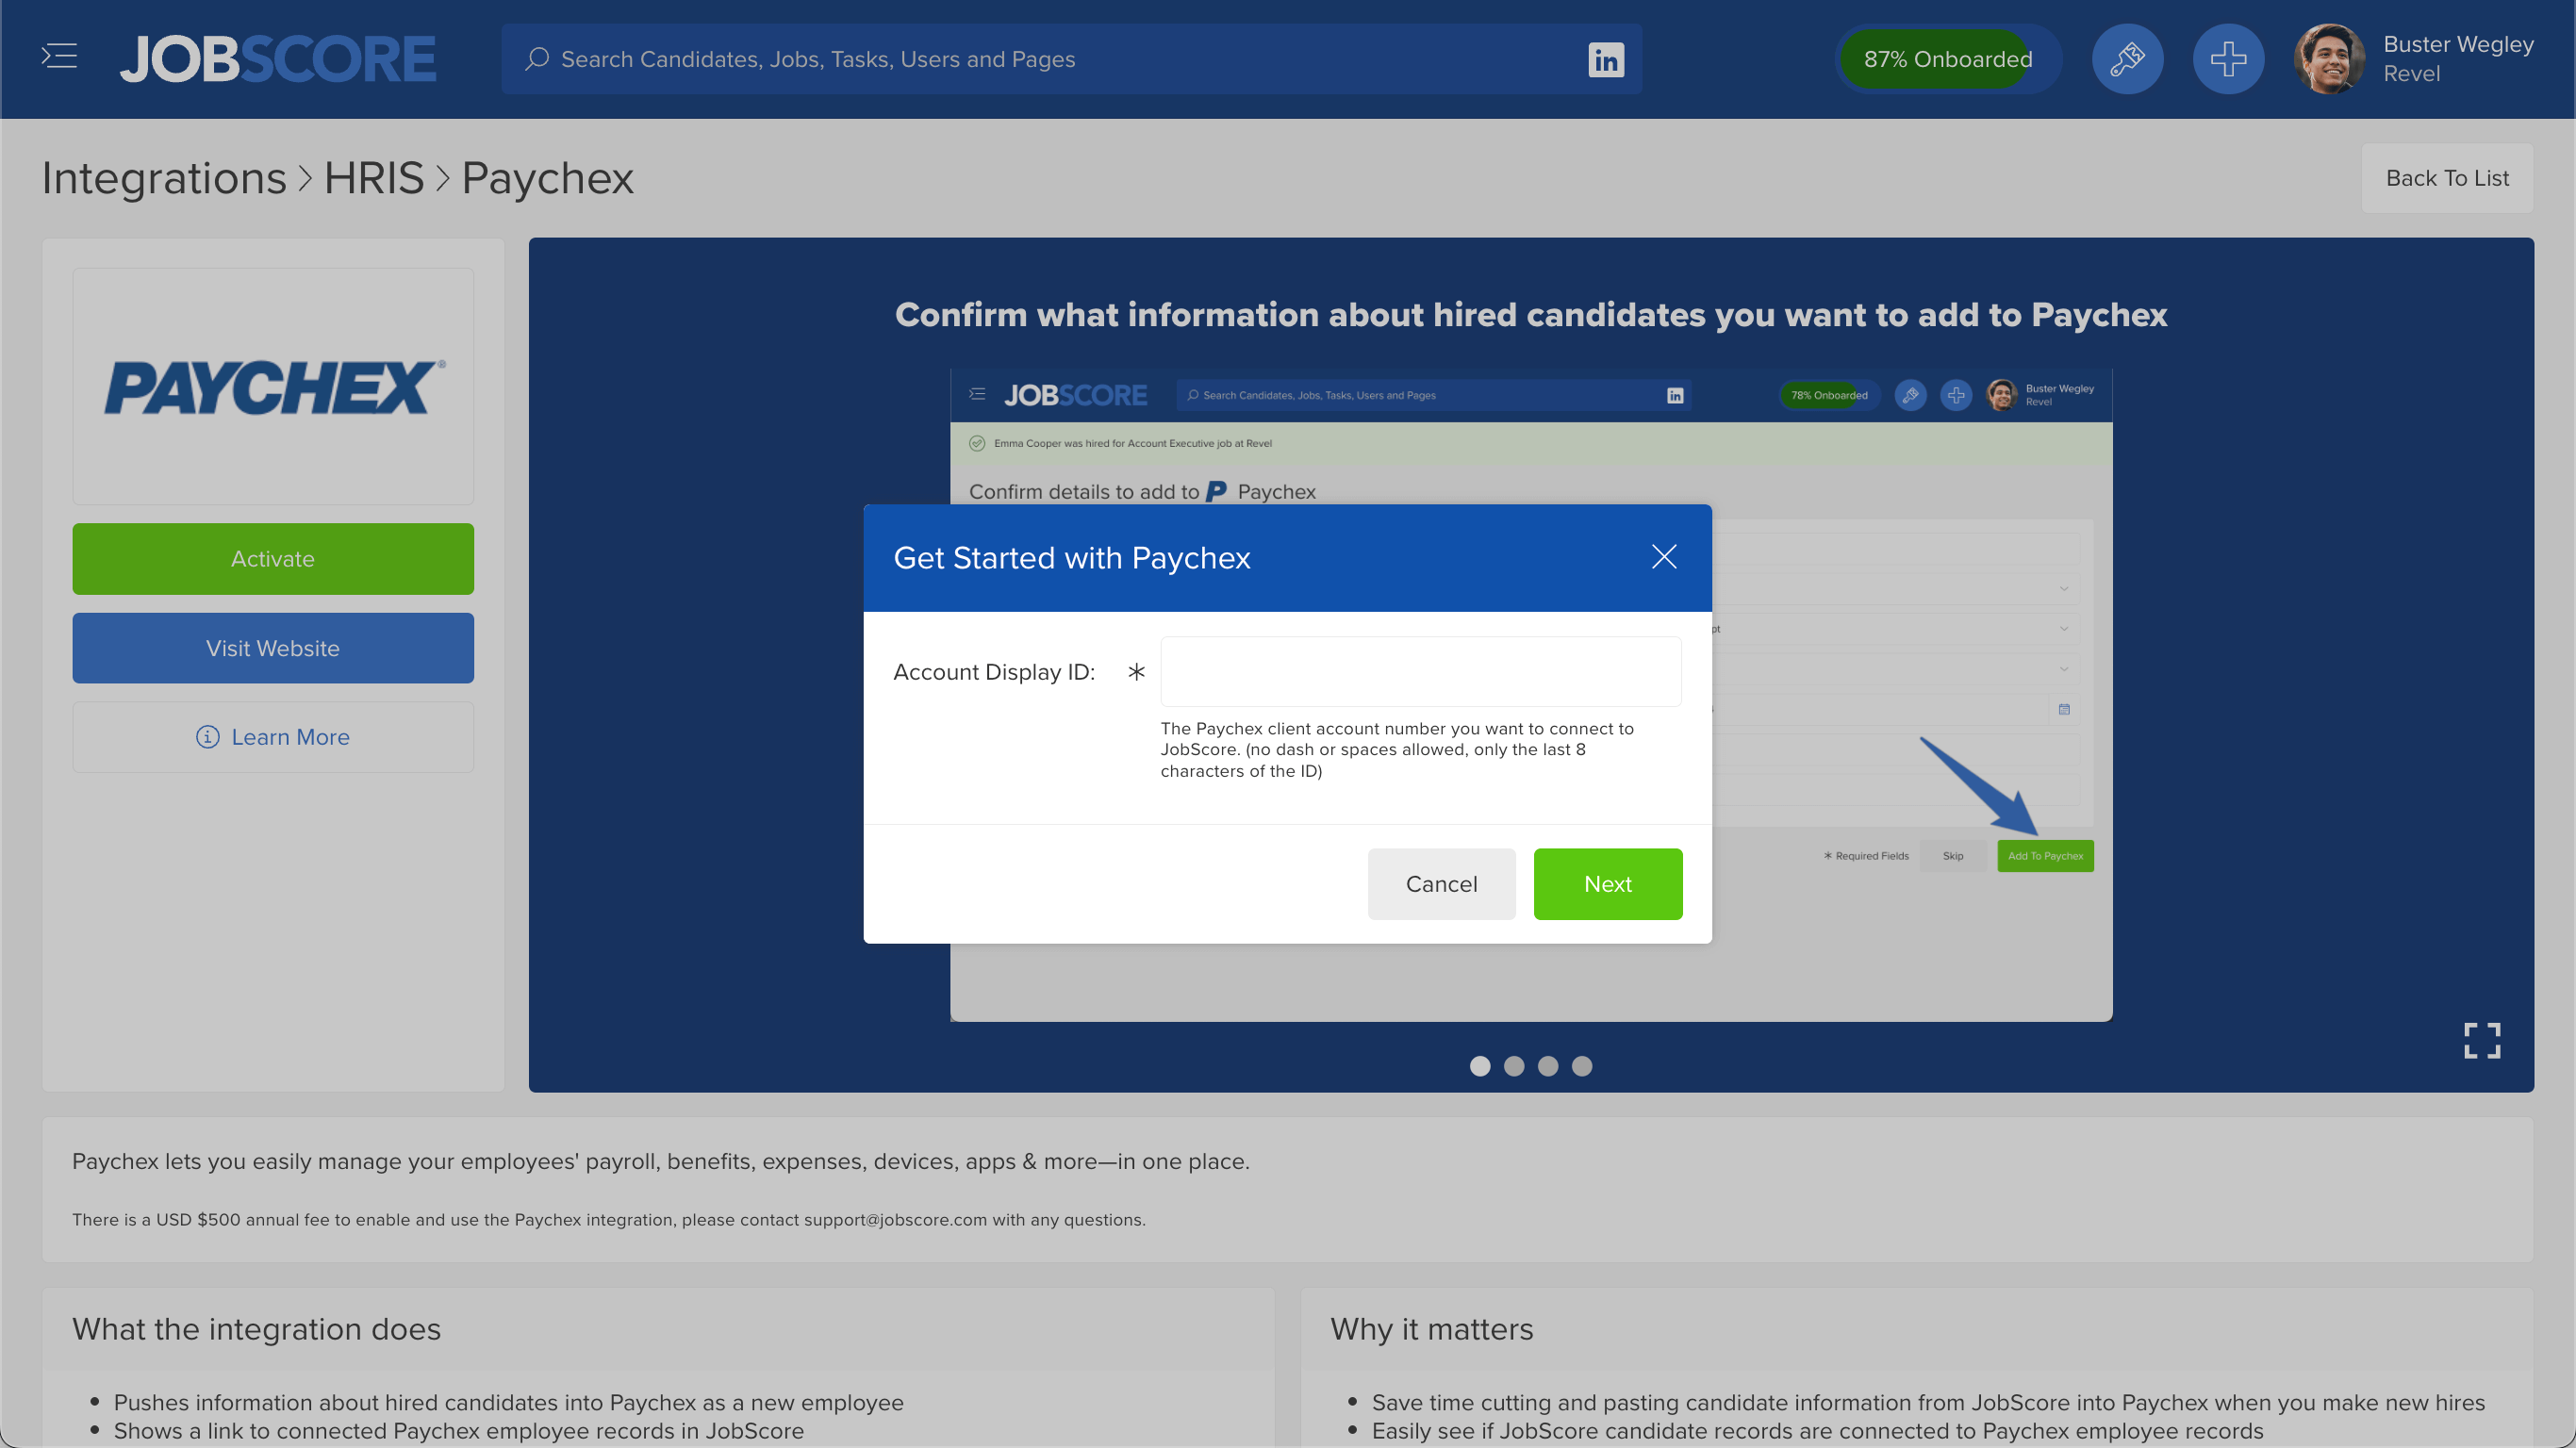Open the Integrations breadcrumb
Viewport: 2576px width, 1448px height.
tap(164, 178)
